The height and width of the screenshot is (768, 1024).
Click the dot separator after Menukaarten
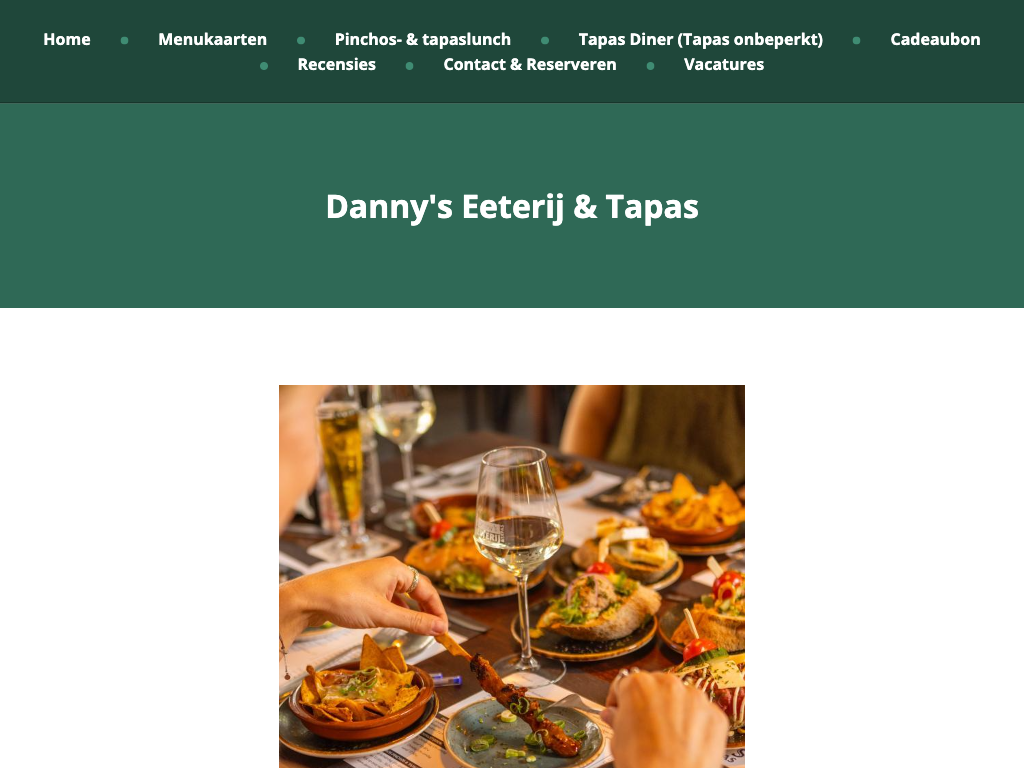[301, 40]
